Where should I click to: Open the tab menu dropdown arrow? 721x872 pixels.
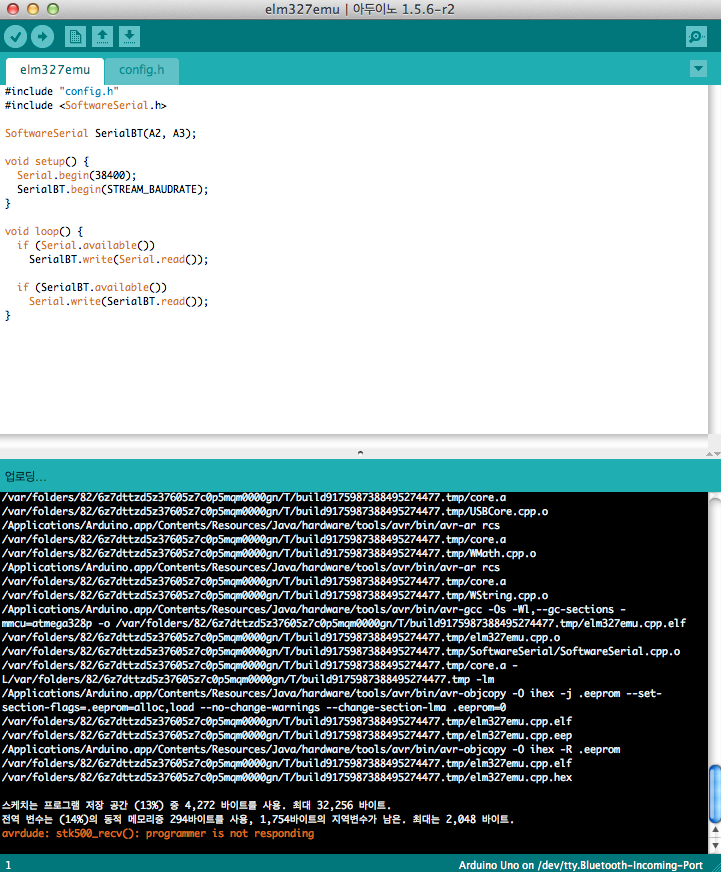(698, 69)
